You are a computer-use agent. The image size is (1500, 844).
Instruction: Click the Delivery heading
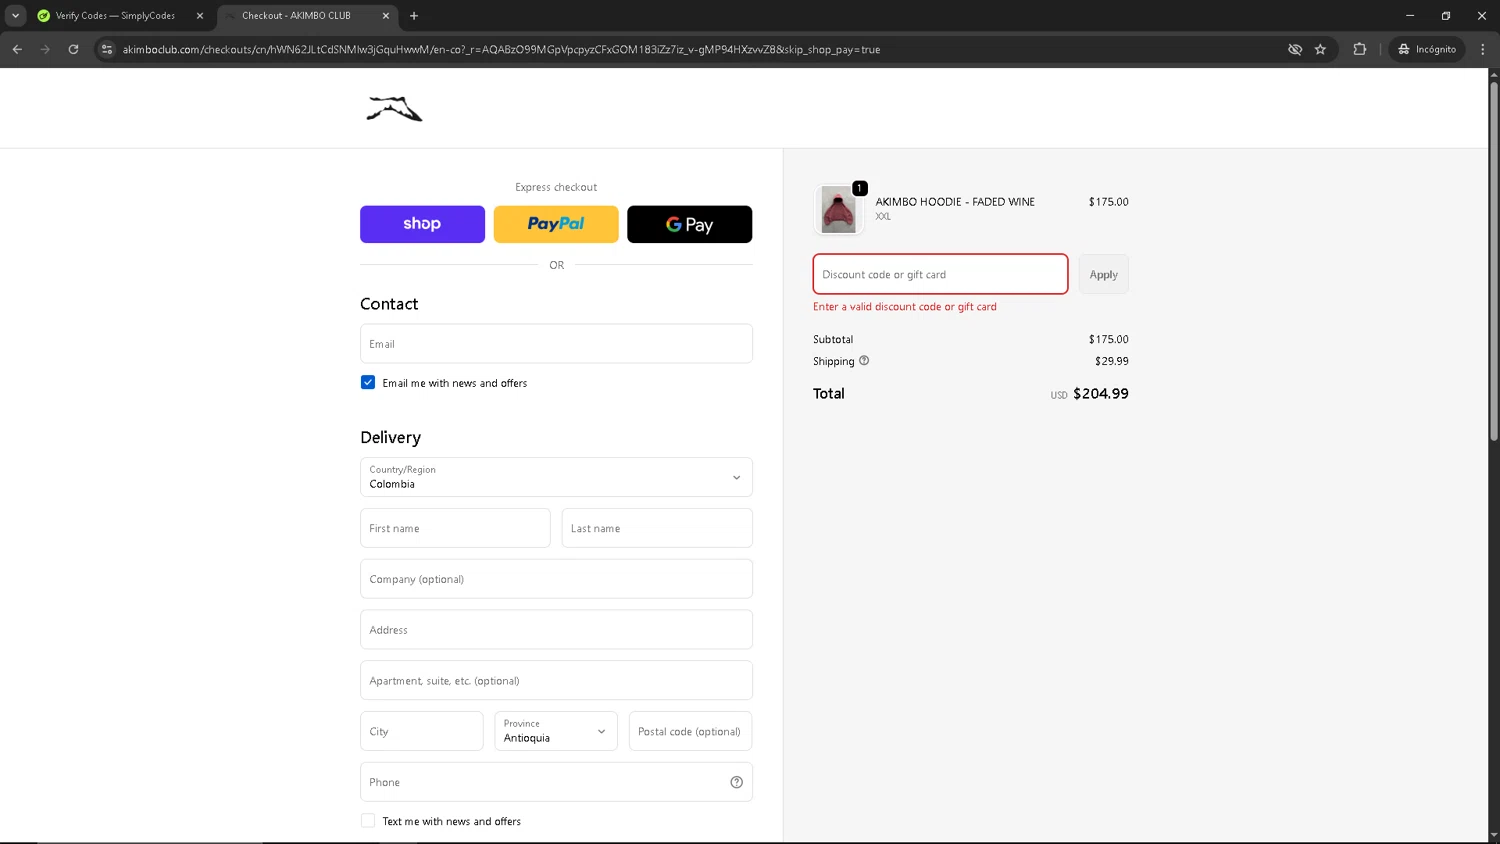[x=390, y=437]
